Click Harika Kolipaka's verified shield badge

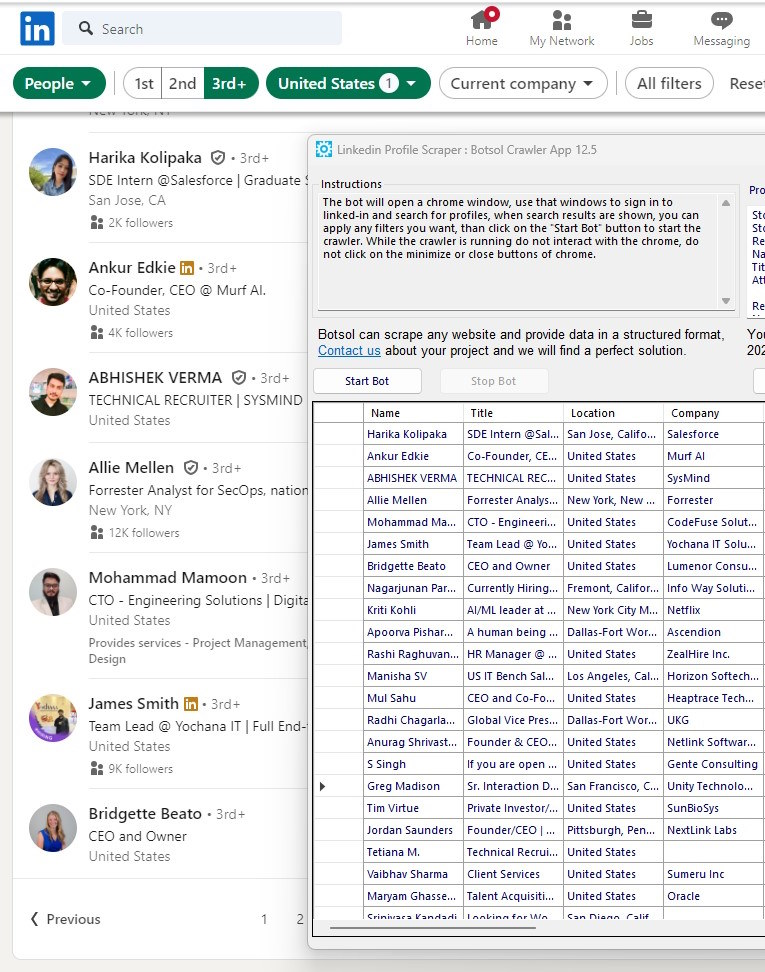pyautogui.click(x=218, y=157)
